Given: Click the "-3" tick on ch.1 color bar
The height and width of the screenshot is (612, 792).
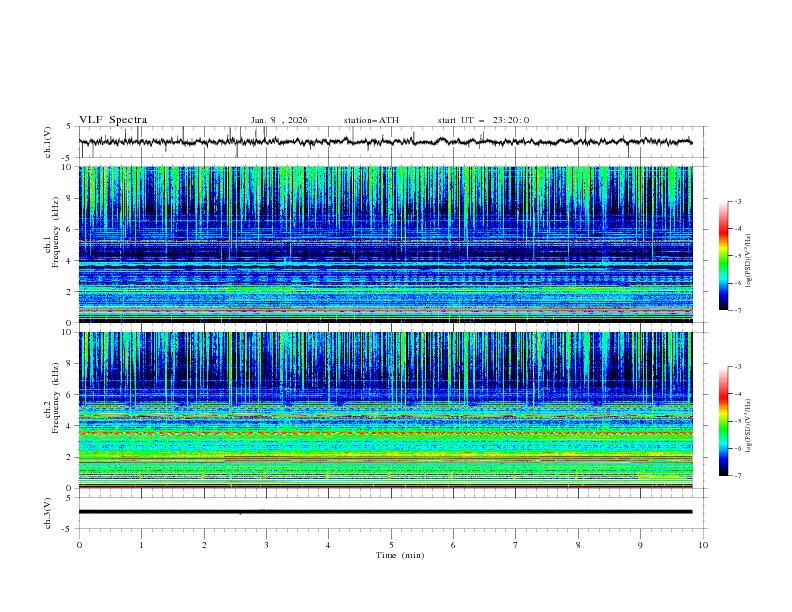Looking at the screenshot, I should [737, 201].
